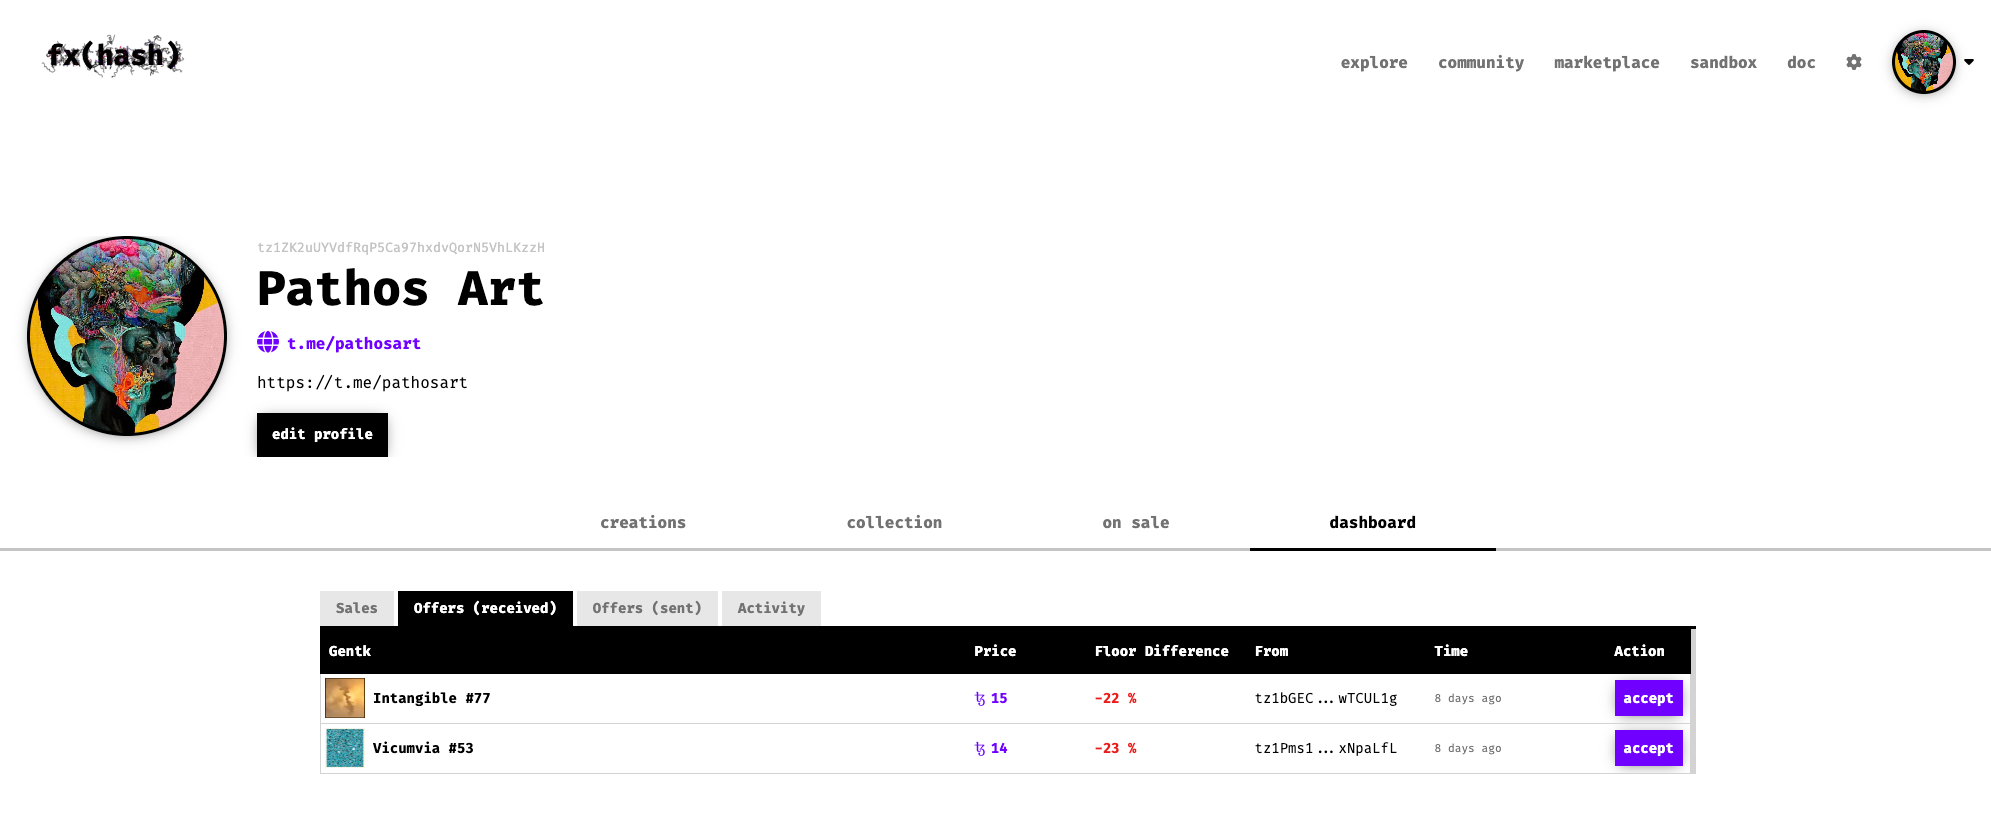Click the Intangible #77 thumbnail
The width and height of the screenshot is (1991, 820).
point(345,698)
